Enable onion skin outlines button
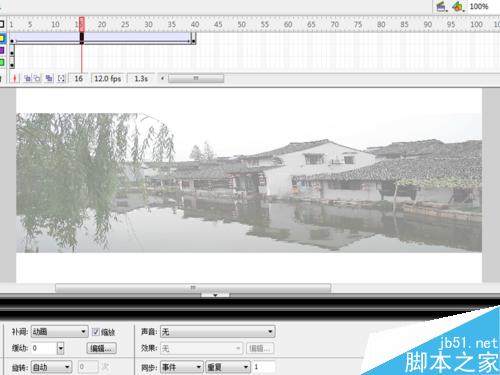The image size is (500, 375). 37,78
